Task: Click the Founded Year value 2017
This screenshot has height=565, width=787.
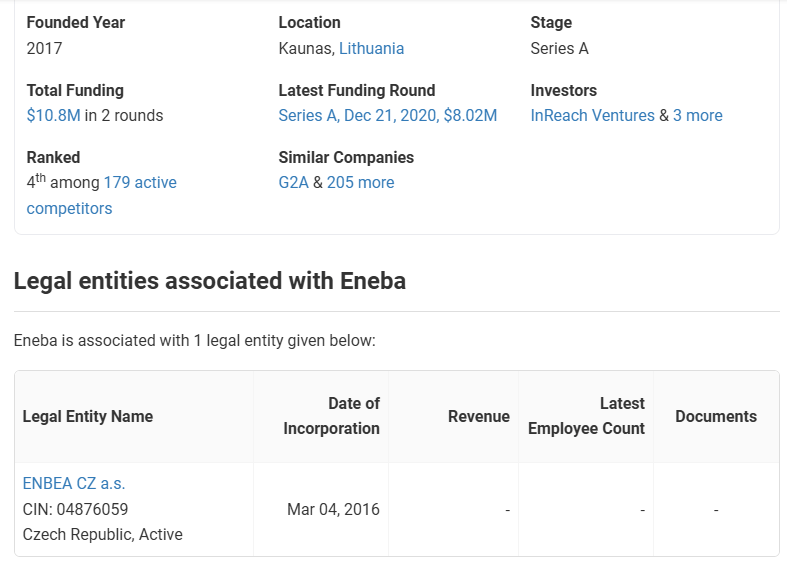Action: tap(44, 48)
